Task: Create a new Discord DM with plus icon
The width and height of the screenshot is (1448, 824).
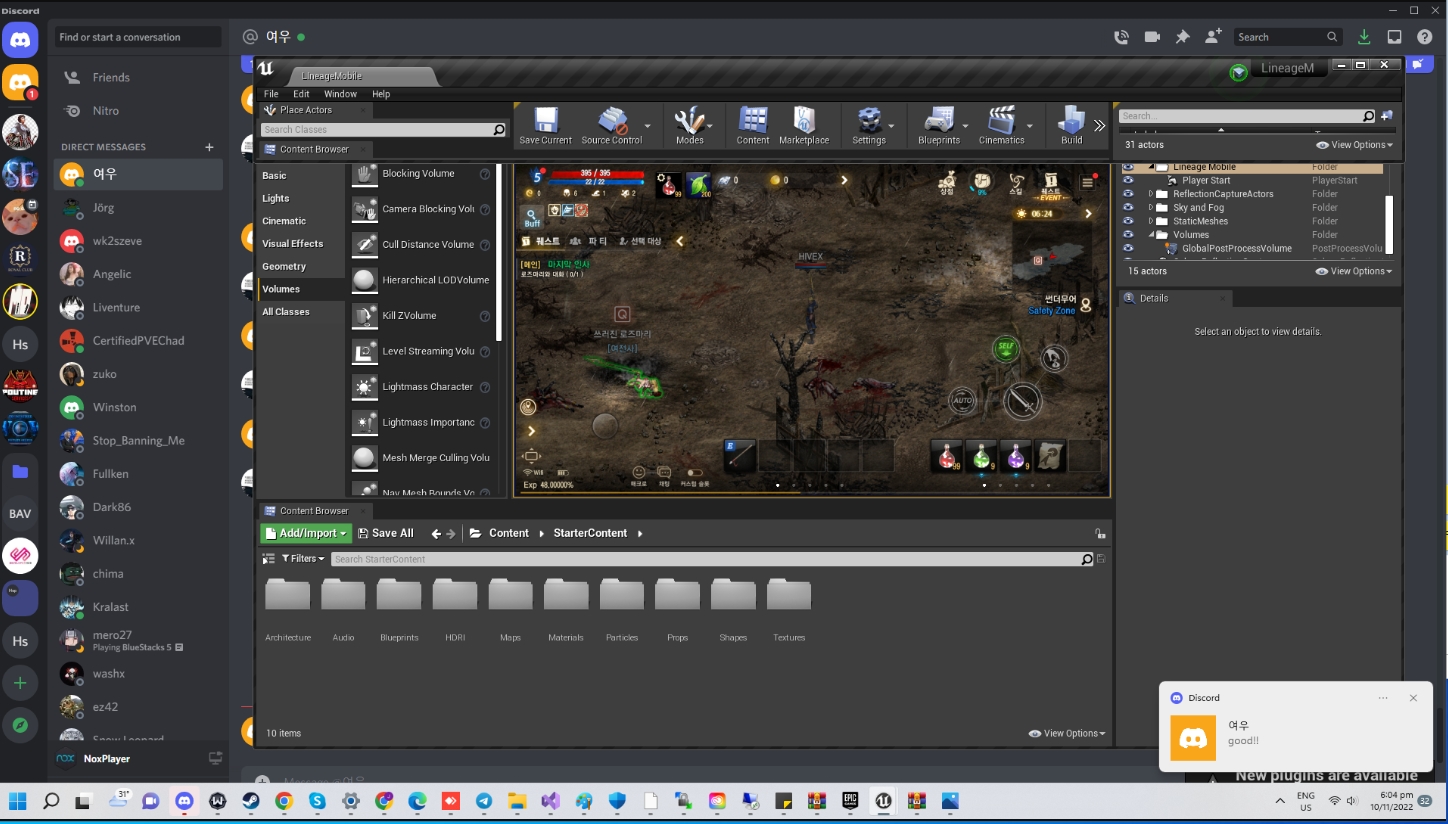Action: [209, 147]
